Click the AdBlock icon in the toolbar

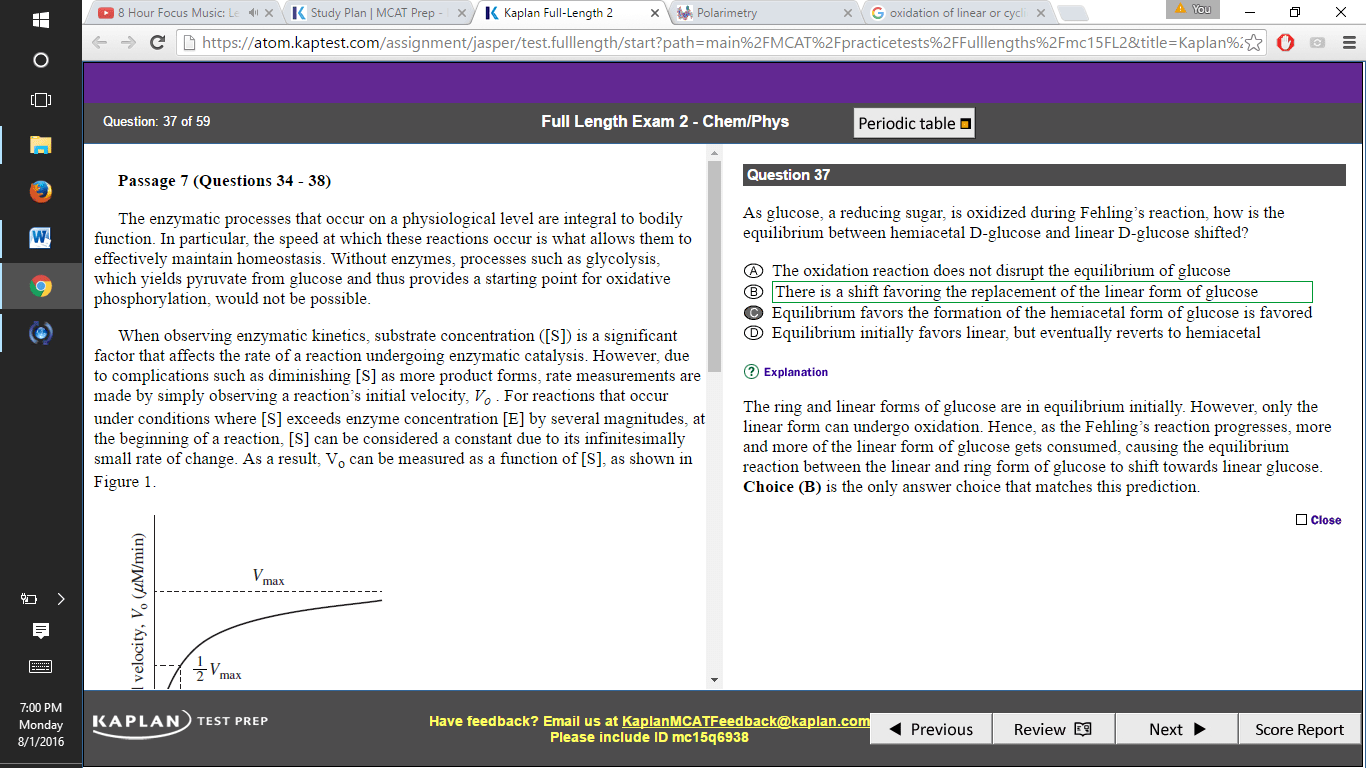1285,44
